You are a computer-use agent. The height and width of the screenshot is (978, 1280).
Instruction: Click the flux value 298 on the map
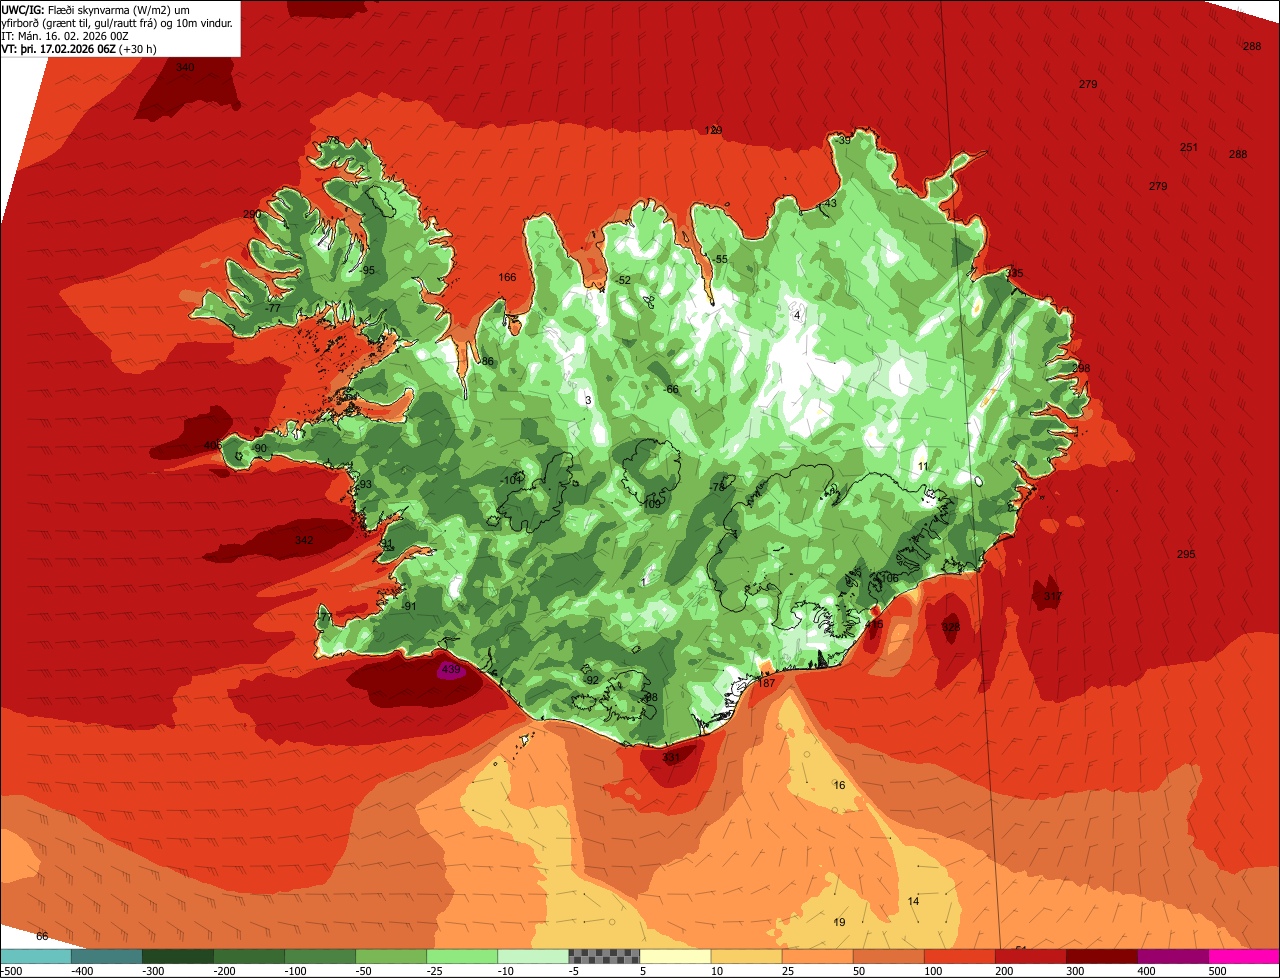point(1081,368)
